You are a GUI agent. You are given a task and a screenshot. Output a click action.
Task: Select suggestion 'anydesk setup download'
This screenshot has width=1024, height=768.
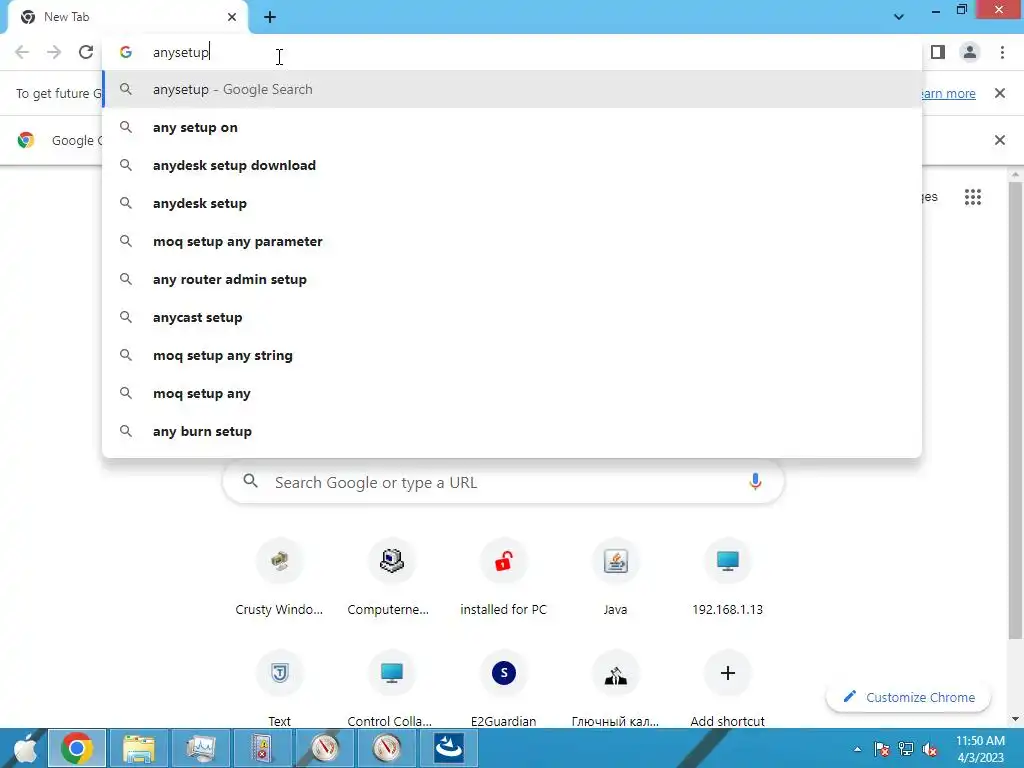512,165
